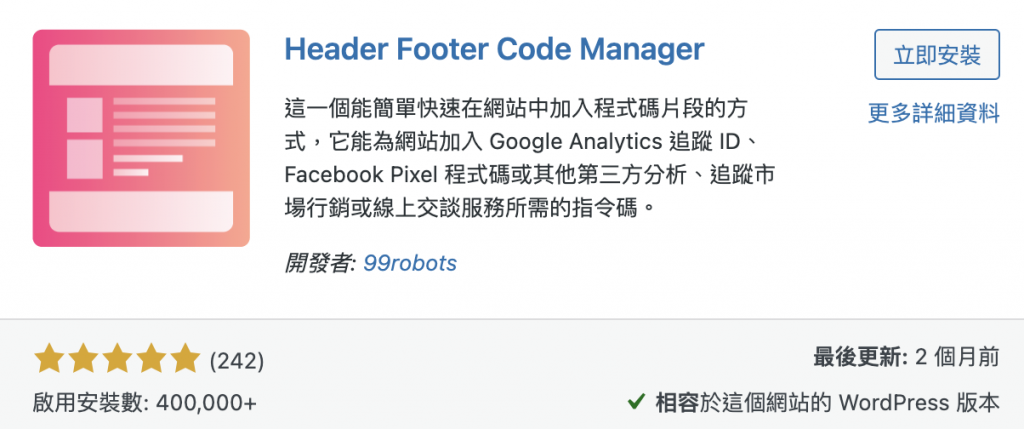Select the (242) rating count
1024x429 pixels.
(x=236, y=360)
